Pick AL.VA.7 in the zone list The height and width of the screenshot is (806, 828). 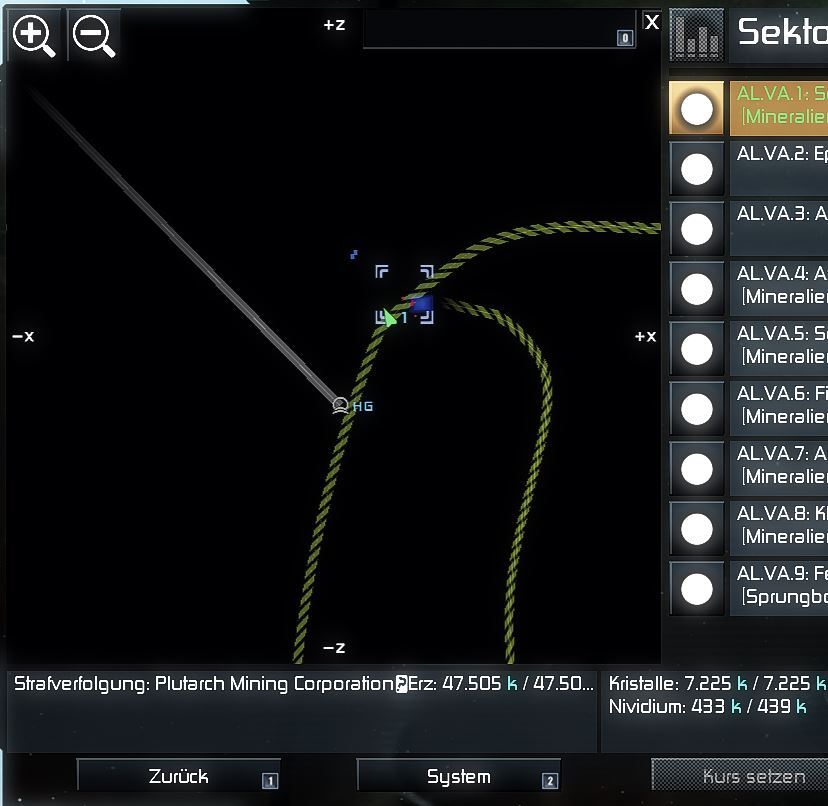point(780,467)
